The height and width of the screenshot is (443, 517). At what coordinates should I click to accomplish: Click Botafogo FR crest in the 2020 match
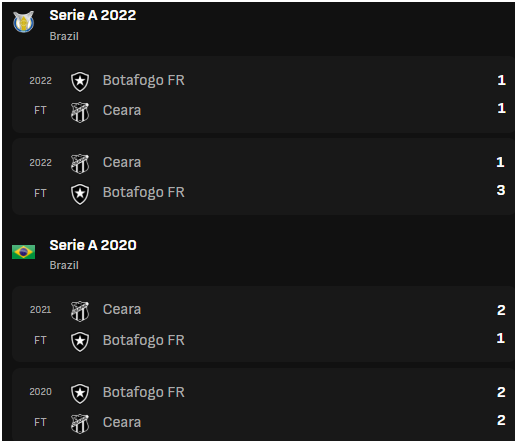(x=80, y=393)
